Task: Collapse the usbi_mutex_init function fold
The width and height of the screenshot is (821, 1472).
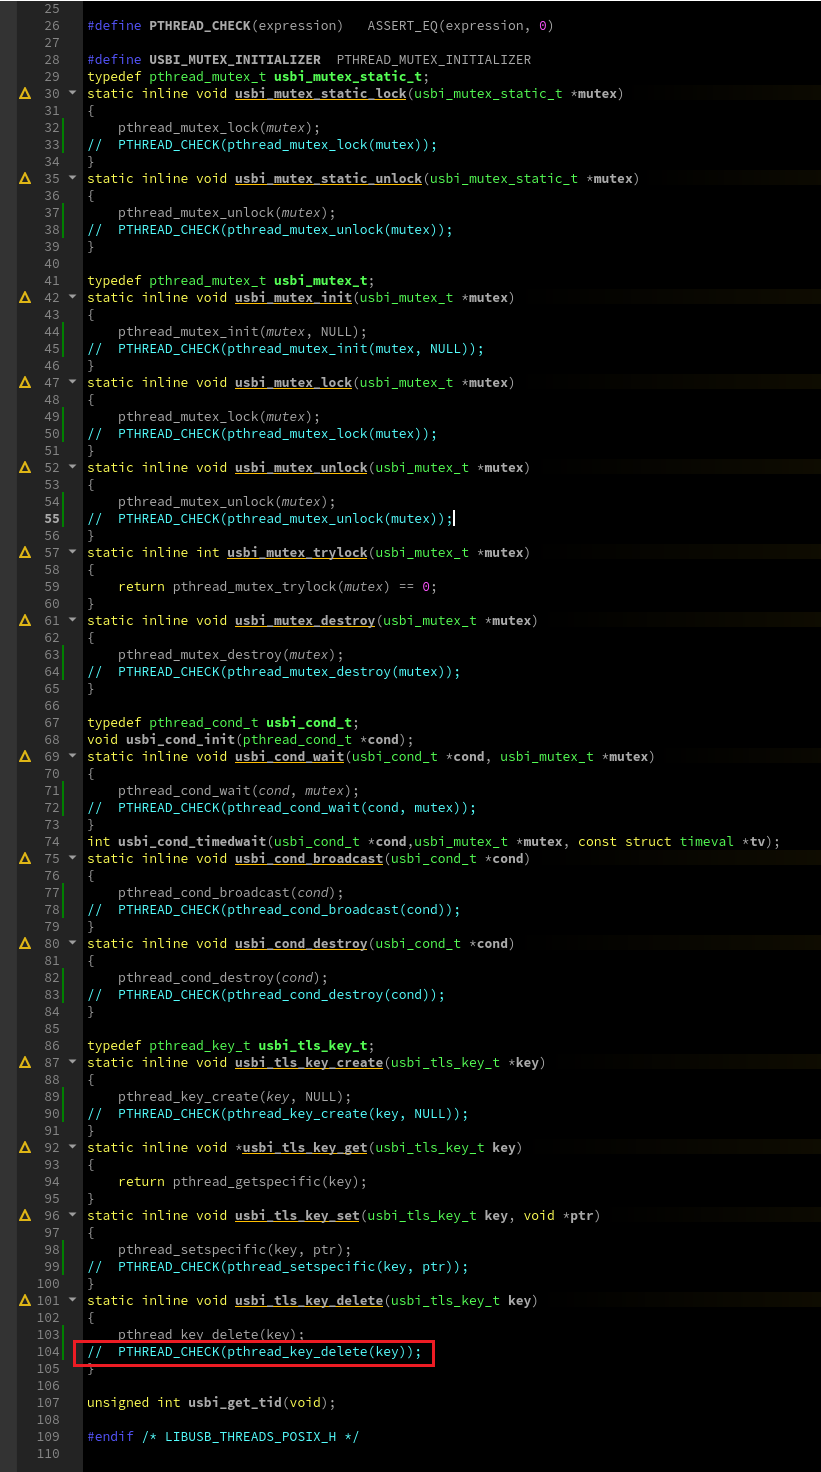Action: [x=72, y=298]
